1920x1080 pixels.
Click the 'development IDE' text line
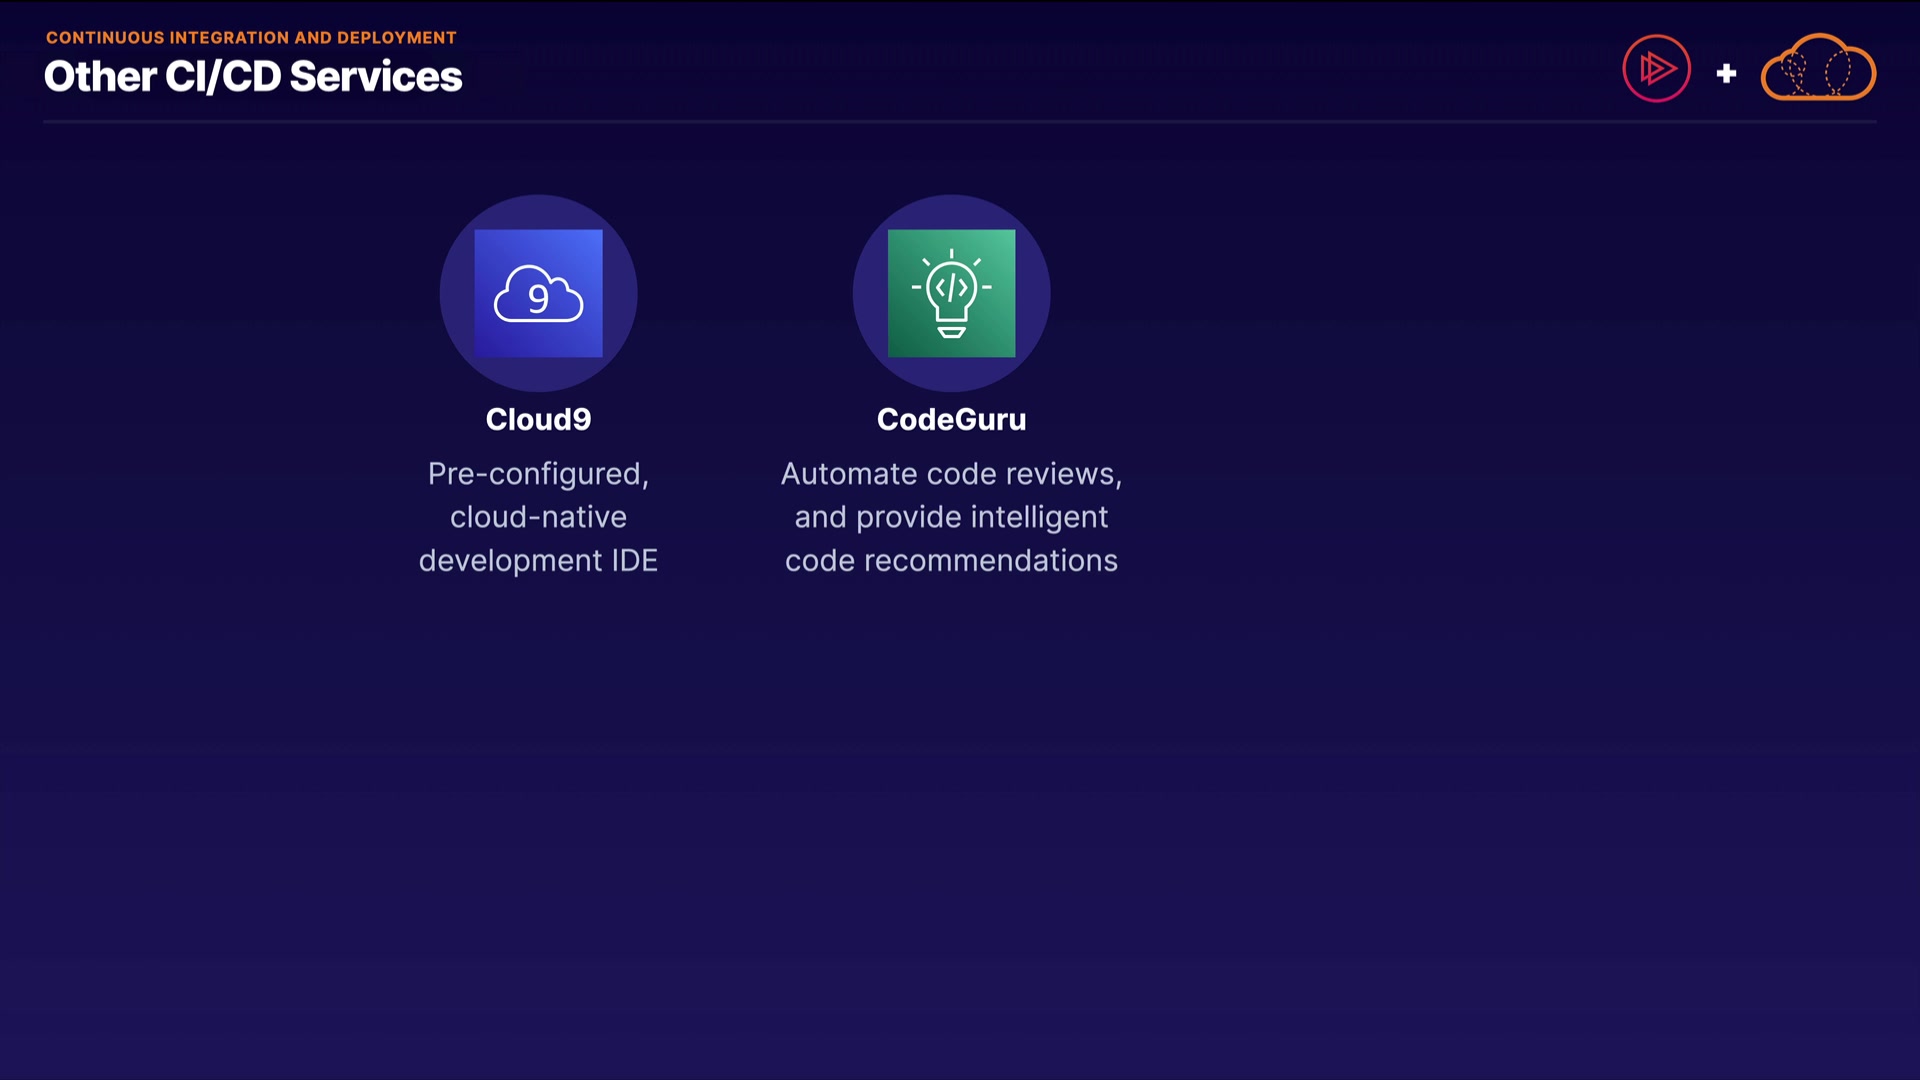pos(538,560)
